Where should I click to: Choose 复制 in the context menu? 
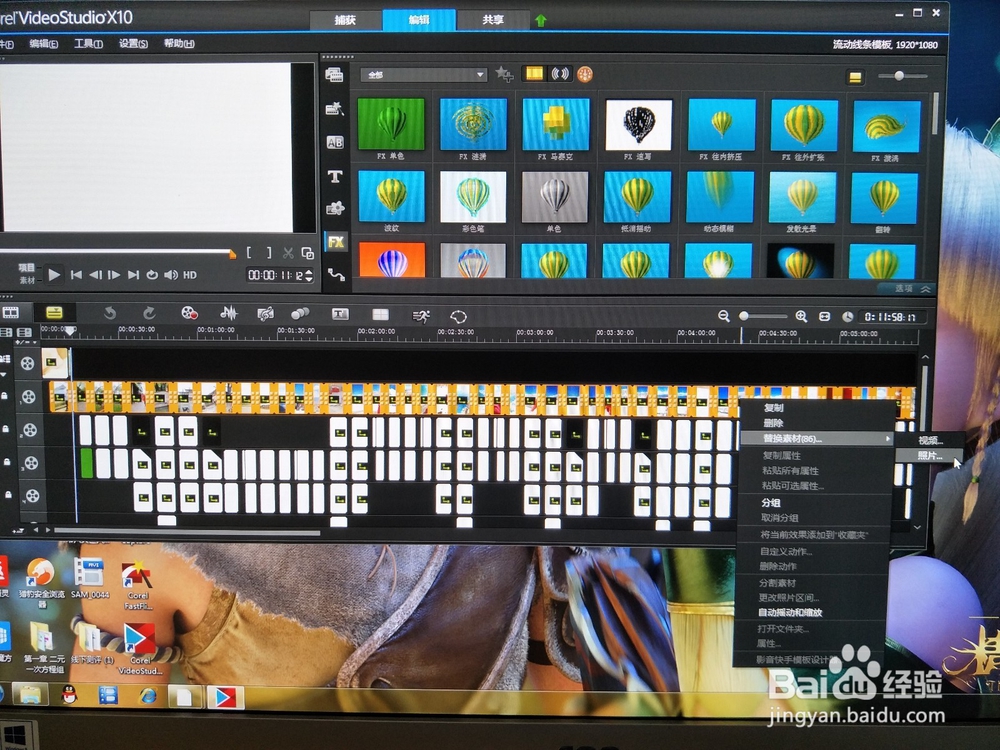(x=774, y=408)
